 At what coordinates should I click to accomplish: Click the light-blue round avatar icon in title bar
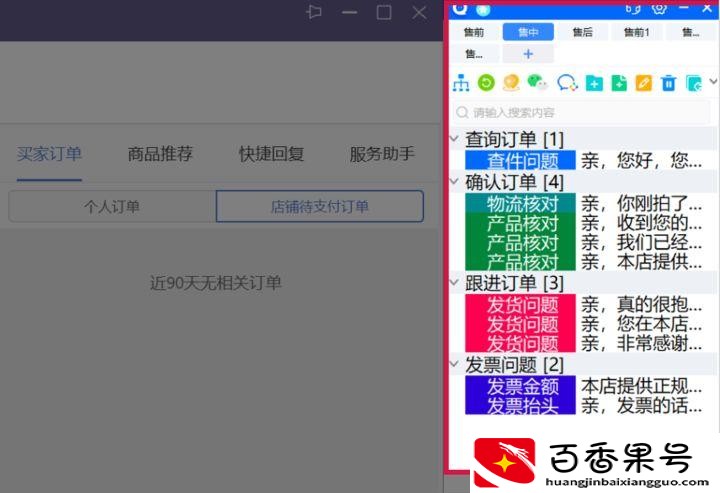tap(483, 9)
